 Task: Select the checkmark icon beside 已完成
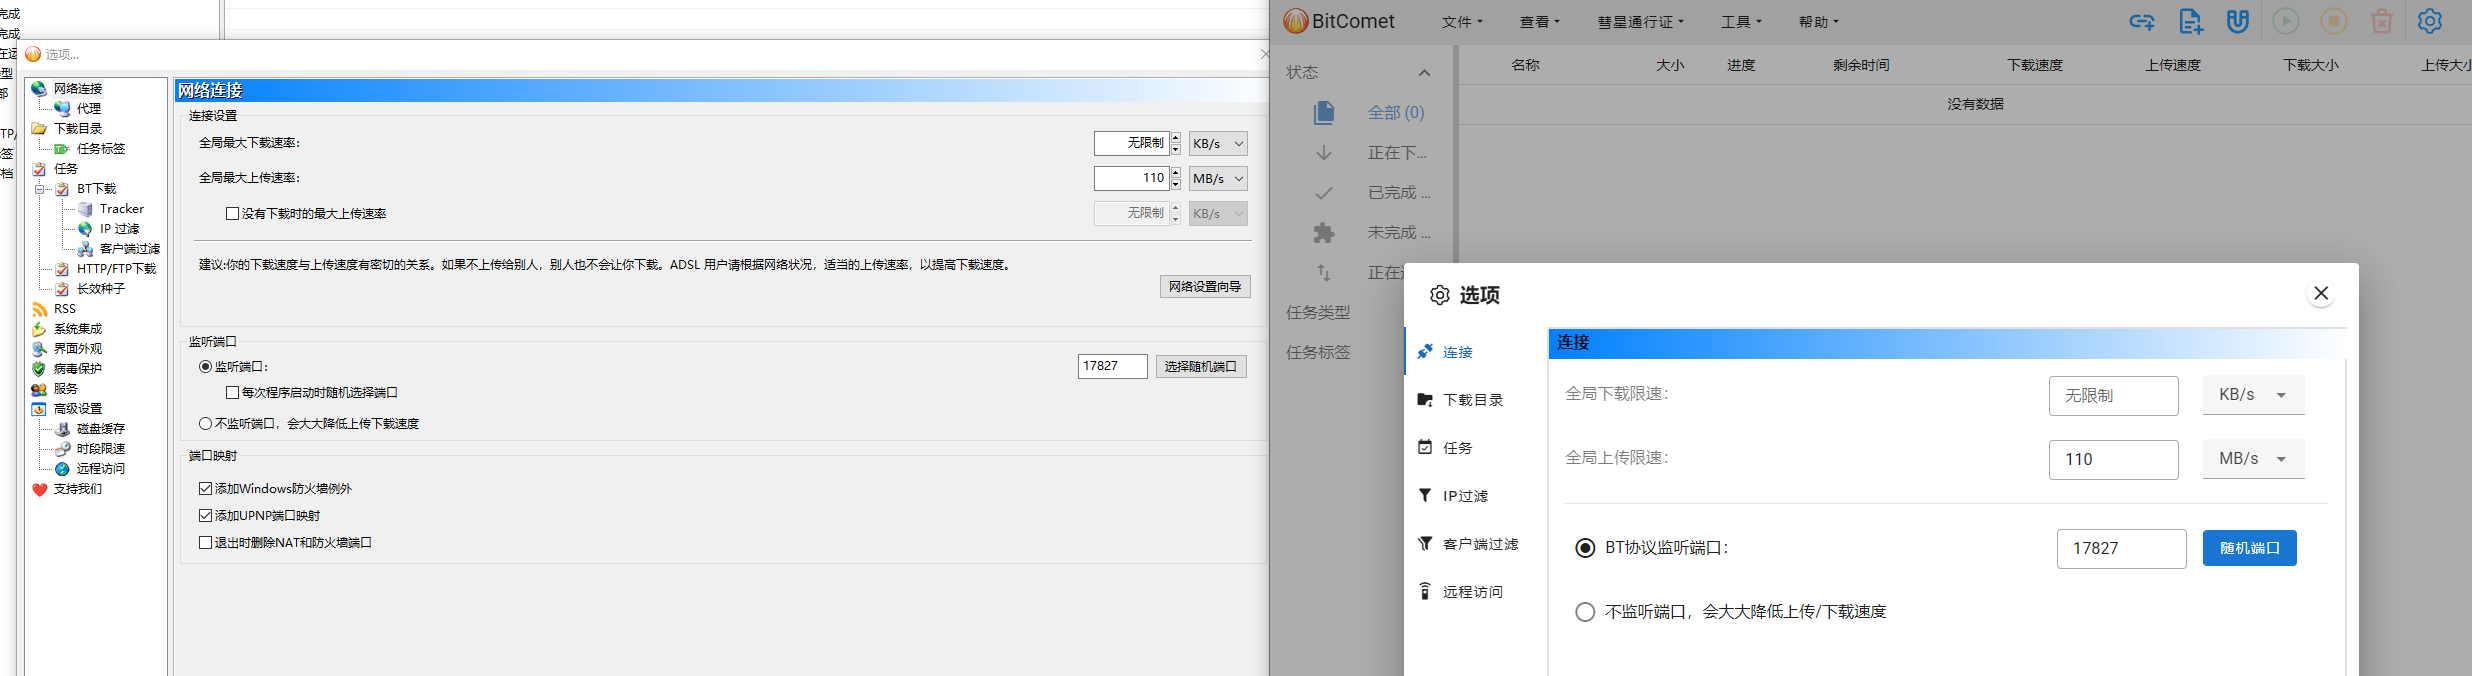pos(1324,193)
